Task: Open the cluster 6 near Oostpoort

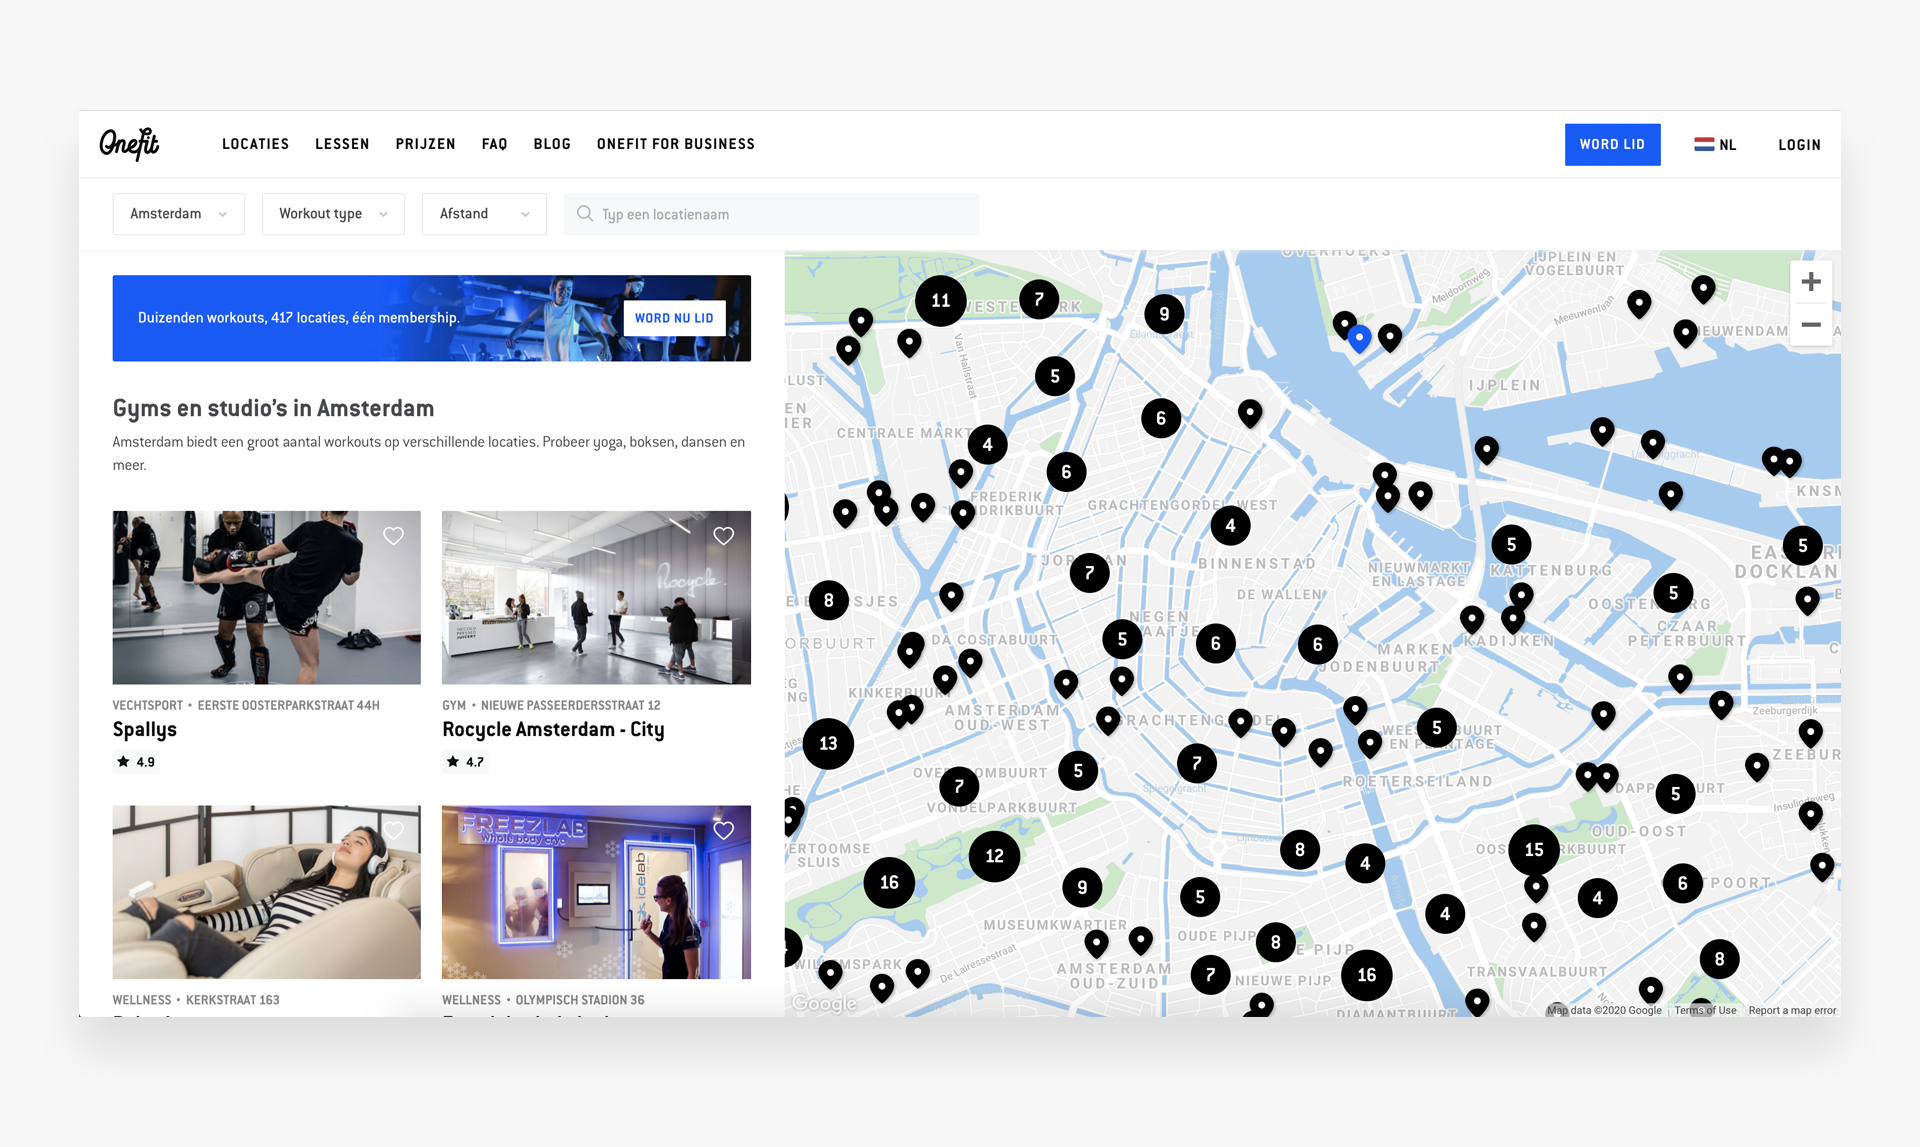Action: [1682, 883]
